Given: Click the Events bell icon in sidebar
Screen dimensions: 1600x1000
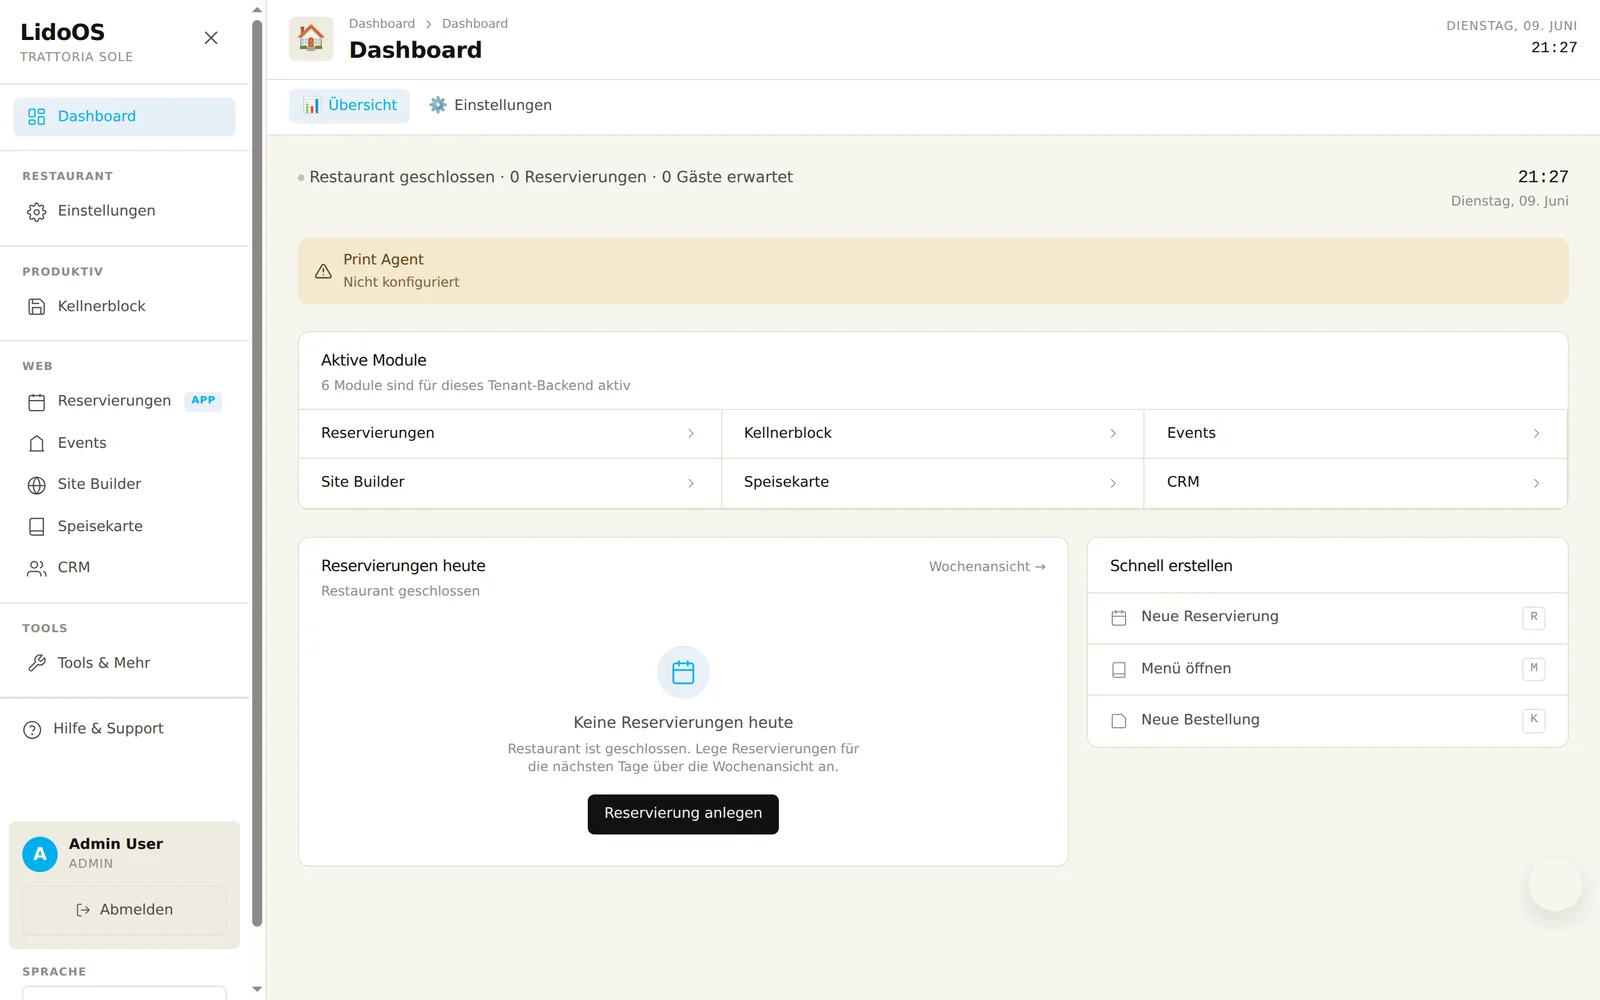Looking at the screenshot, I should tap(37, 443).
